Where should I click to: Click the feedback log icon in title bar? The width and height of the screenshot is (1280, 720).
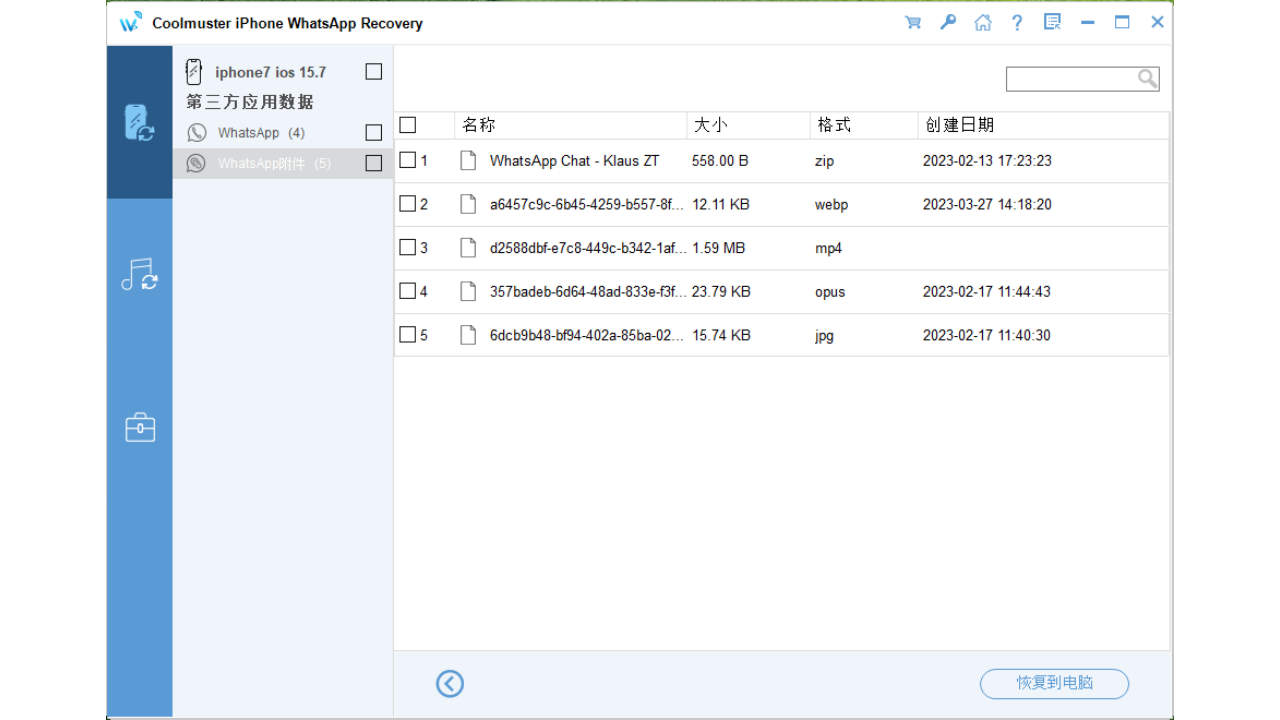click(1052, 21)
